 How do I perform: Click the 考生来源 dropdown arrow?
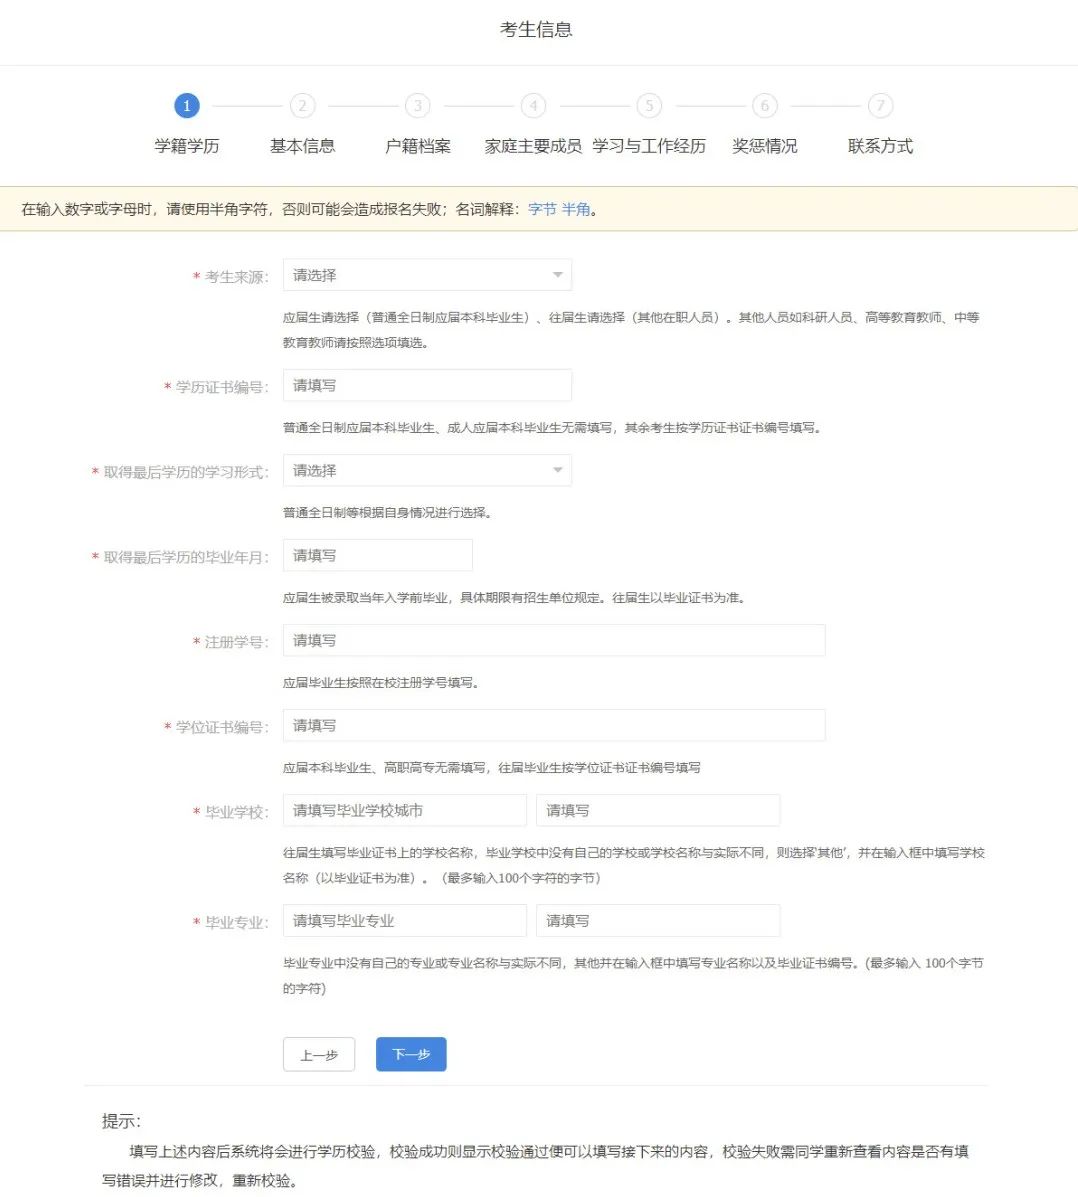(x=557, y=274)
